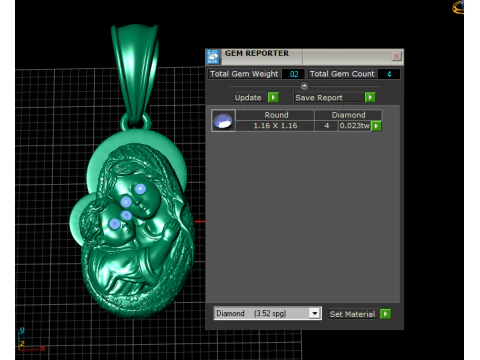480x360 pixels.
Task: Click green arrow next to Save Report
Action: (x=370, y=97)
